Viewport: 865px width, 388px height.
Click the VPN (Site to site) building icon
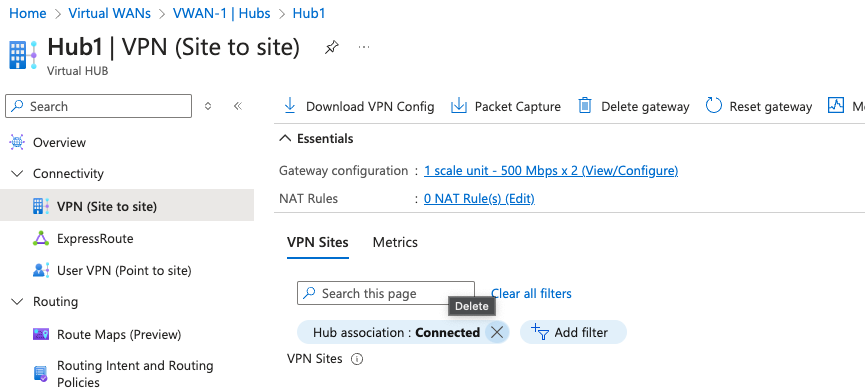click(41, 206)
